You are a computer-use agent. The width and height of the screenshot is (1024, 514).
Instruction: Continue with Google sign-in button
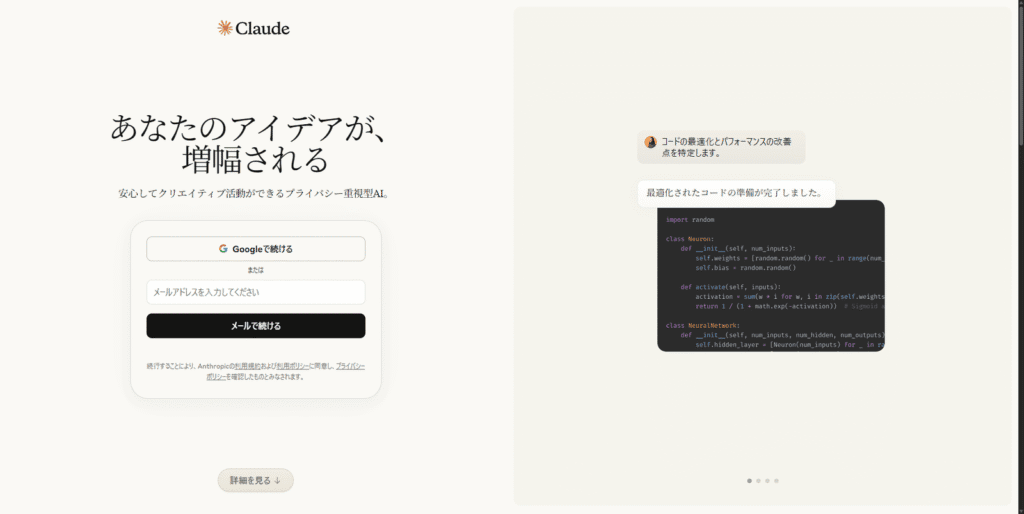(x=256, y=249)
